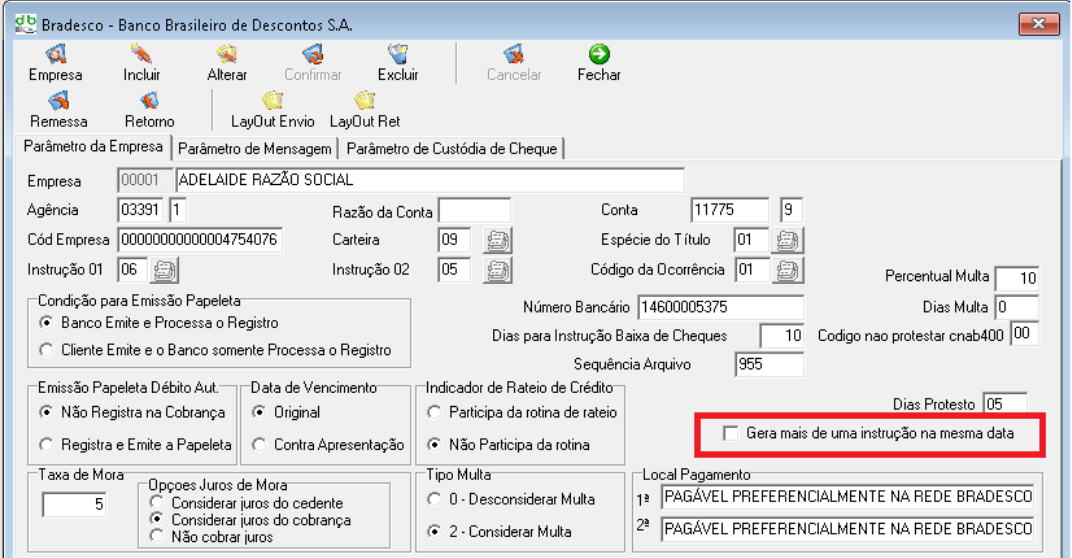Screen dimensions: 1072x558
Task: Click the Incluir toolbar icon
Action: coord(141,54)
